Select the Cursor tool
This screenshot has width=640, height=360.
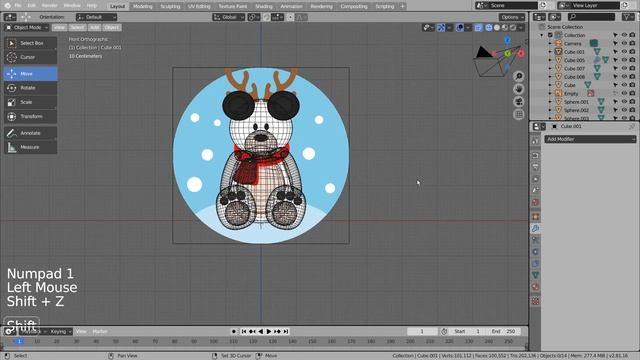[31, 58]
